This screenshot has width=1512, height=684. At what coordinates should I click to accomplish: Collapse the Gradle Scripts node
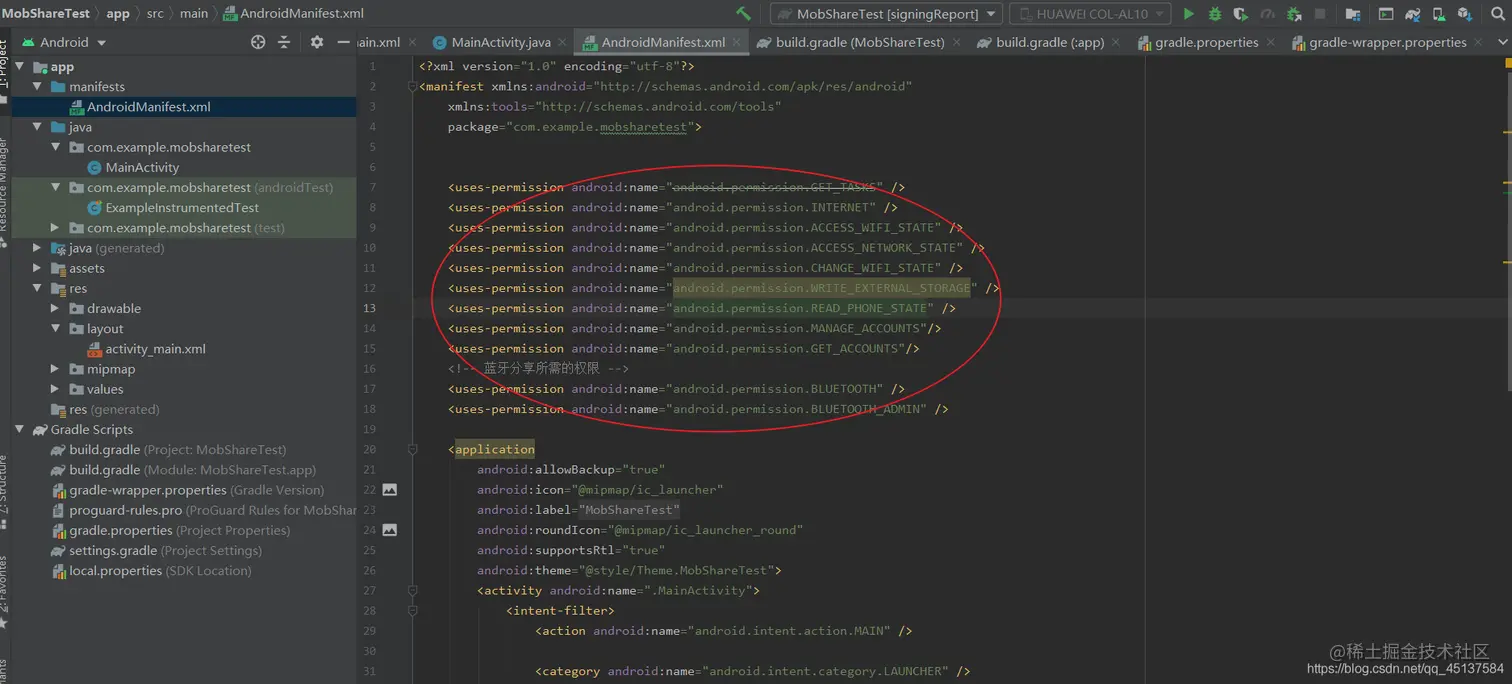pos(21,430)
